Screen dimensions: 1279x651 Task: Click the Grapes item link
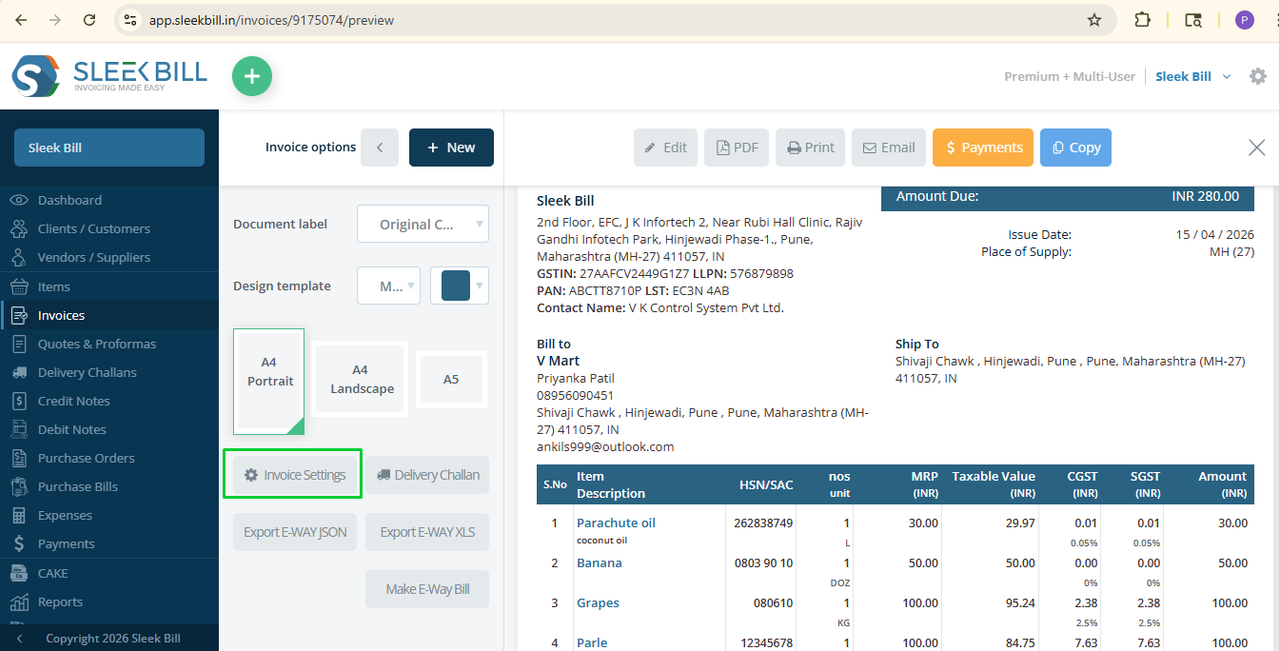click(x=598, y=603)
